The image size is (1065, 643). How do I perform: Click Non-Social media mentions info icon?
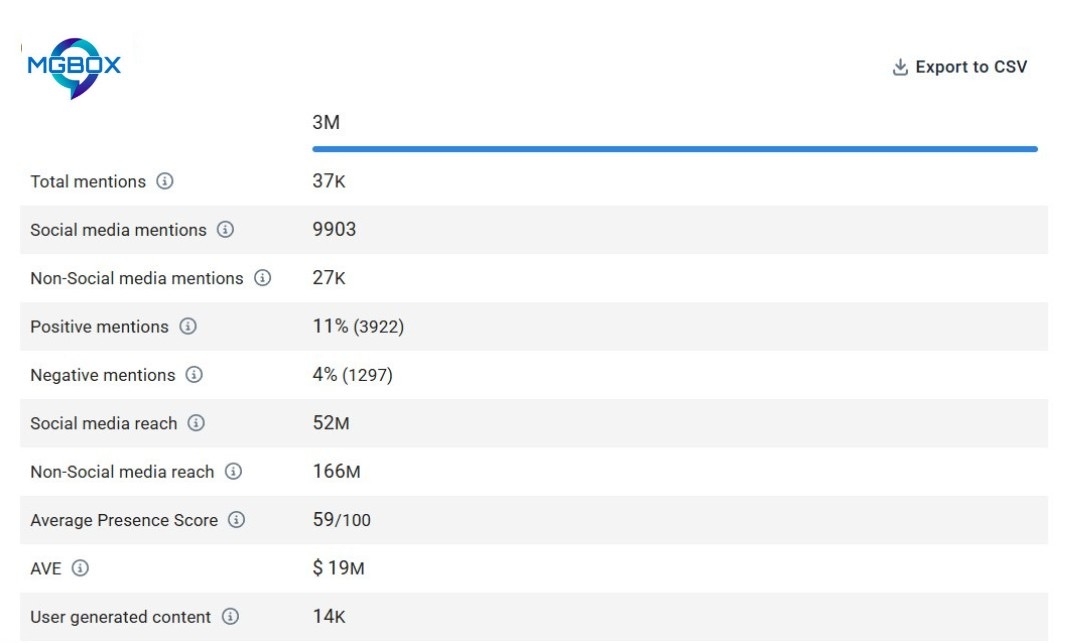click(262, 278)
